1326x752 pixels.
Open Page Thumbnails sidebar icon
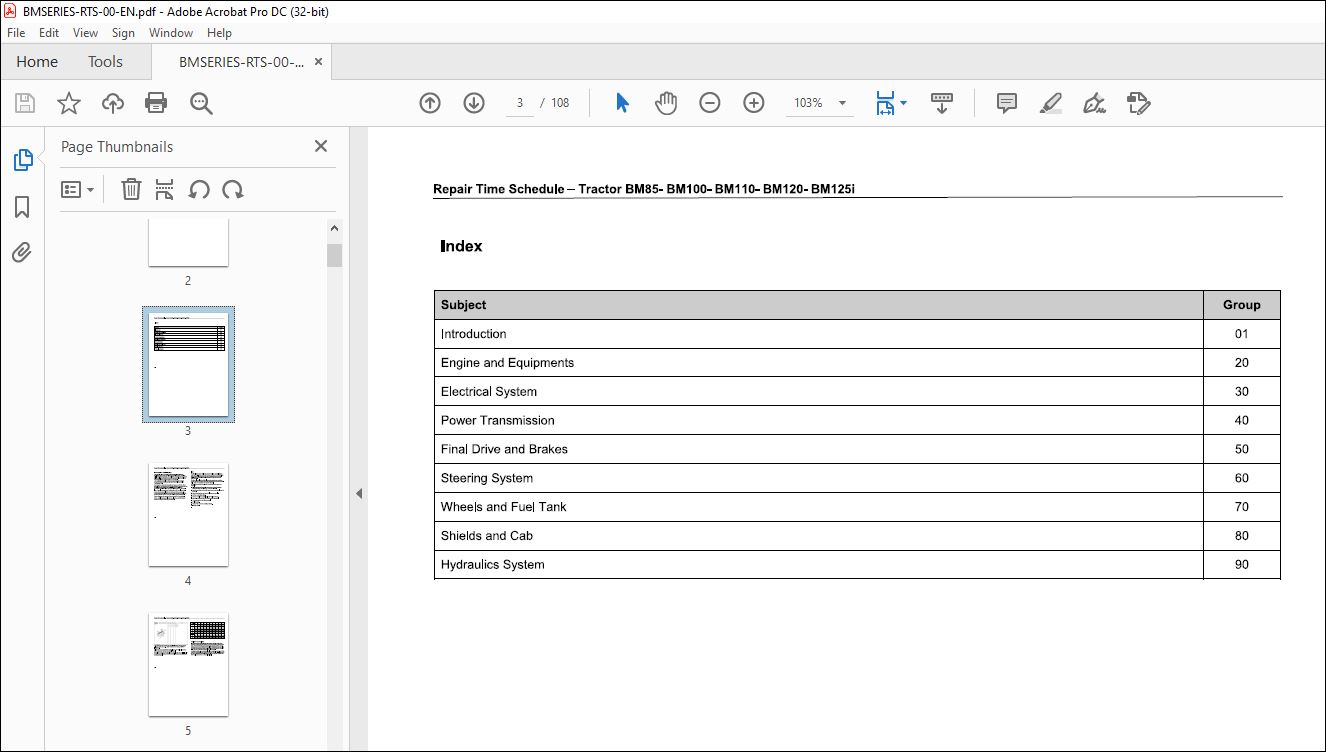tap(22, 160)
